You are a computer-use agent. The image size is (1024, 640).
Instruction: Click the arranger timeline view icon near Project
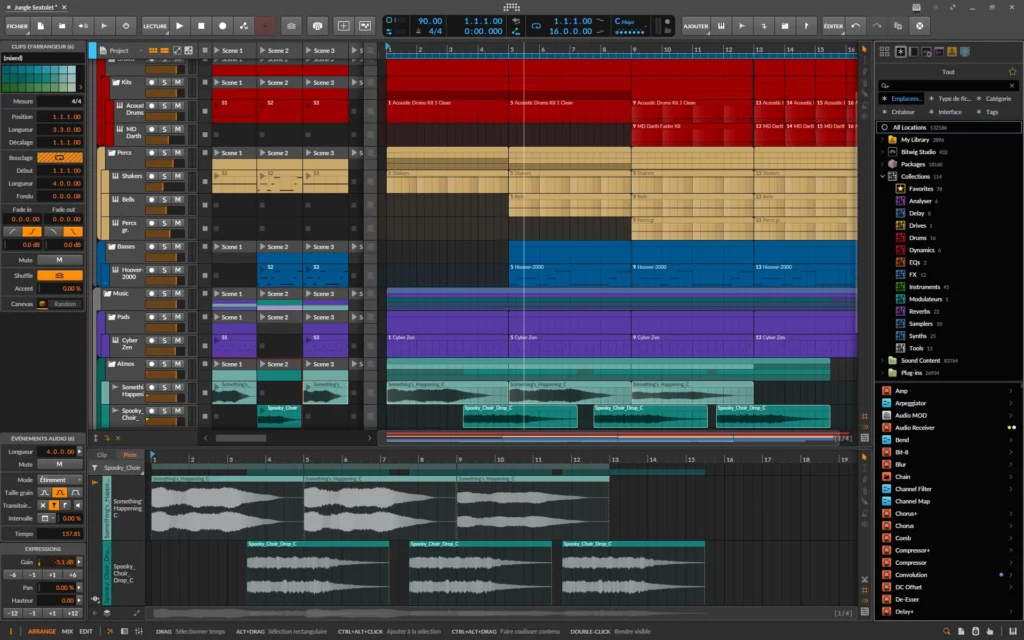click(165, 50)
